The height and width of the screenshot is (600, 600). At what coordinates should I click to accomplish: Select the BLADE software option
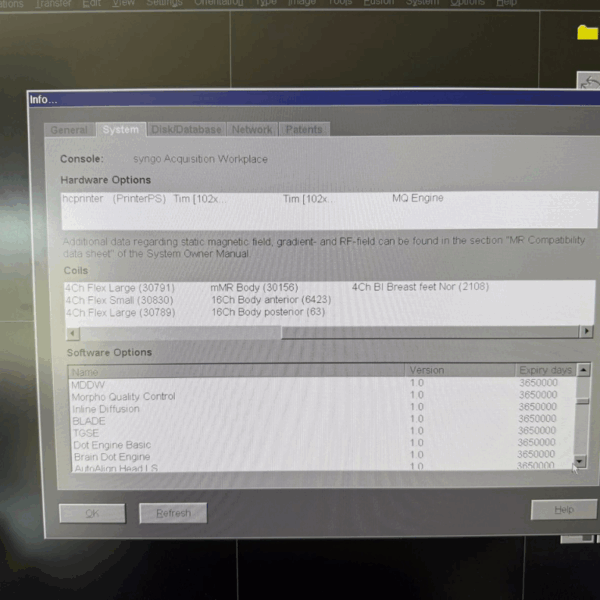coord(322,420)
